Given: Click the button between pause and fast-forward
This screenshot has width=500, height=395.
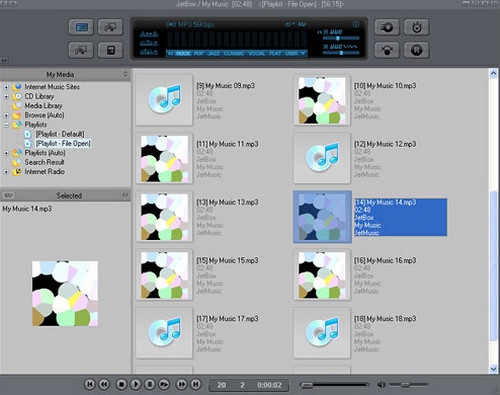Looking at the screenshot, I should [x=164, y=384].
